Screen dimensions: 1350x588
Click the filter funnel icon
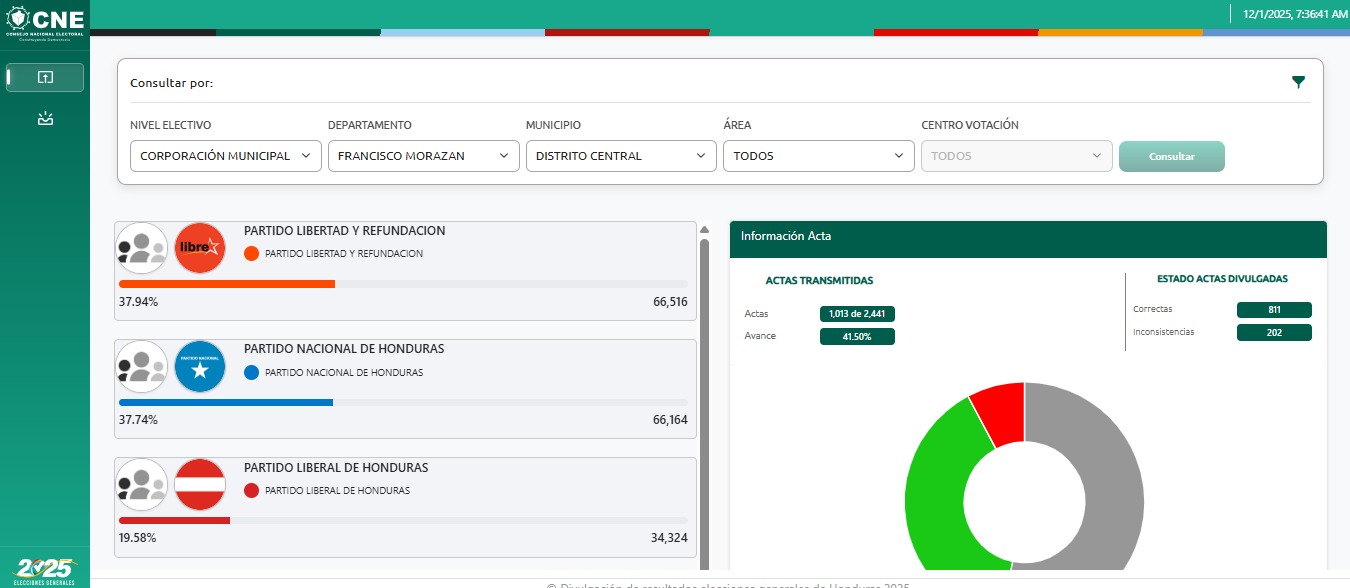coord(1298,82)
